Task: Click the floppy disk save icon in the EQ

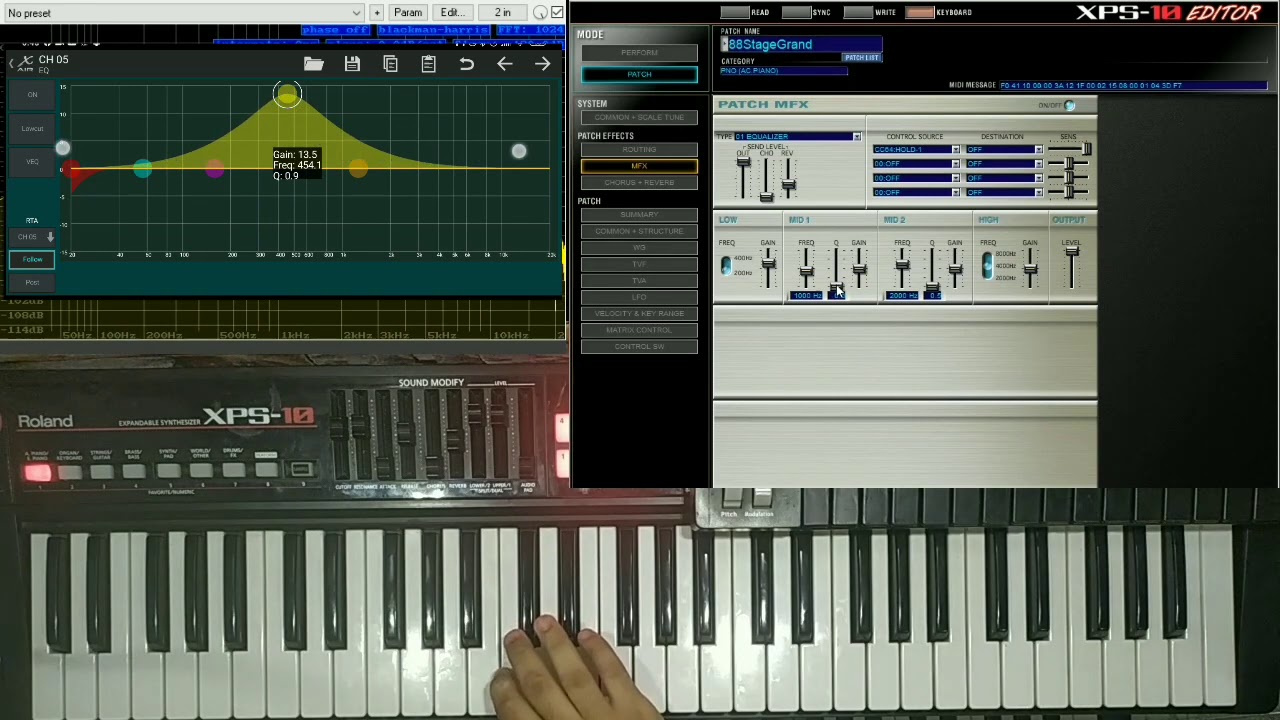Action: (352, 64)
